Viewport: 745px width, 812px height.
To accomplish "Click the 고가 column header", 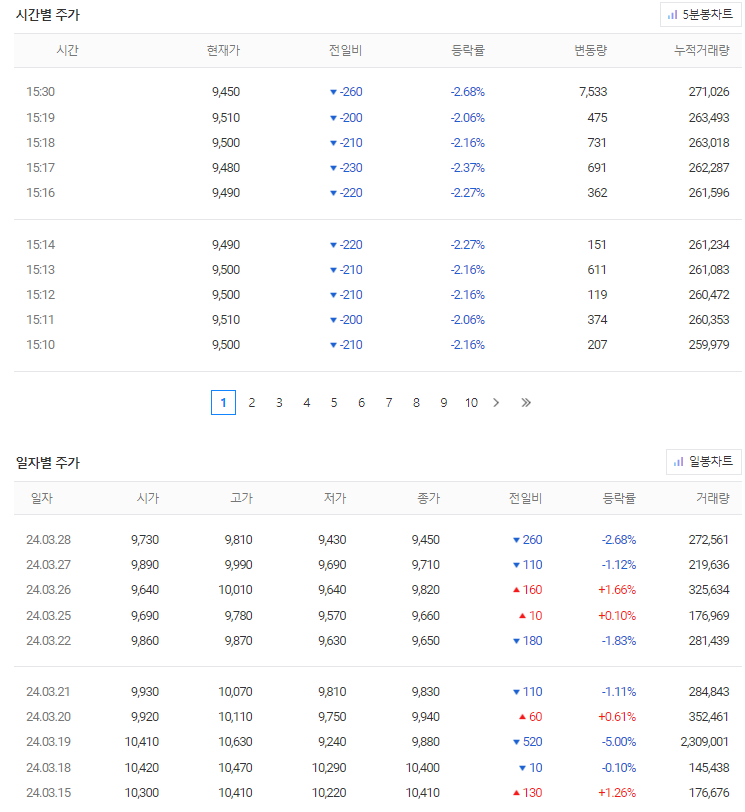I will point(241,498).
